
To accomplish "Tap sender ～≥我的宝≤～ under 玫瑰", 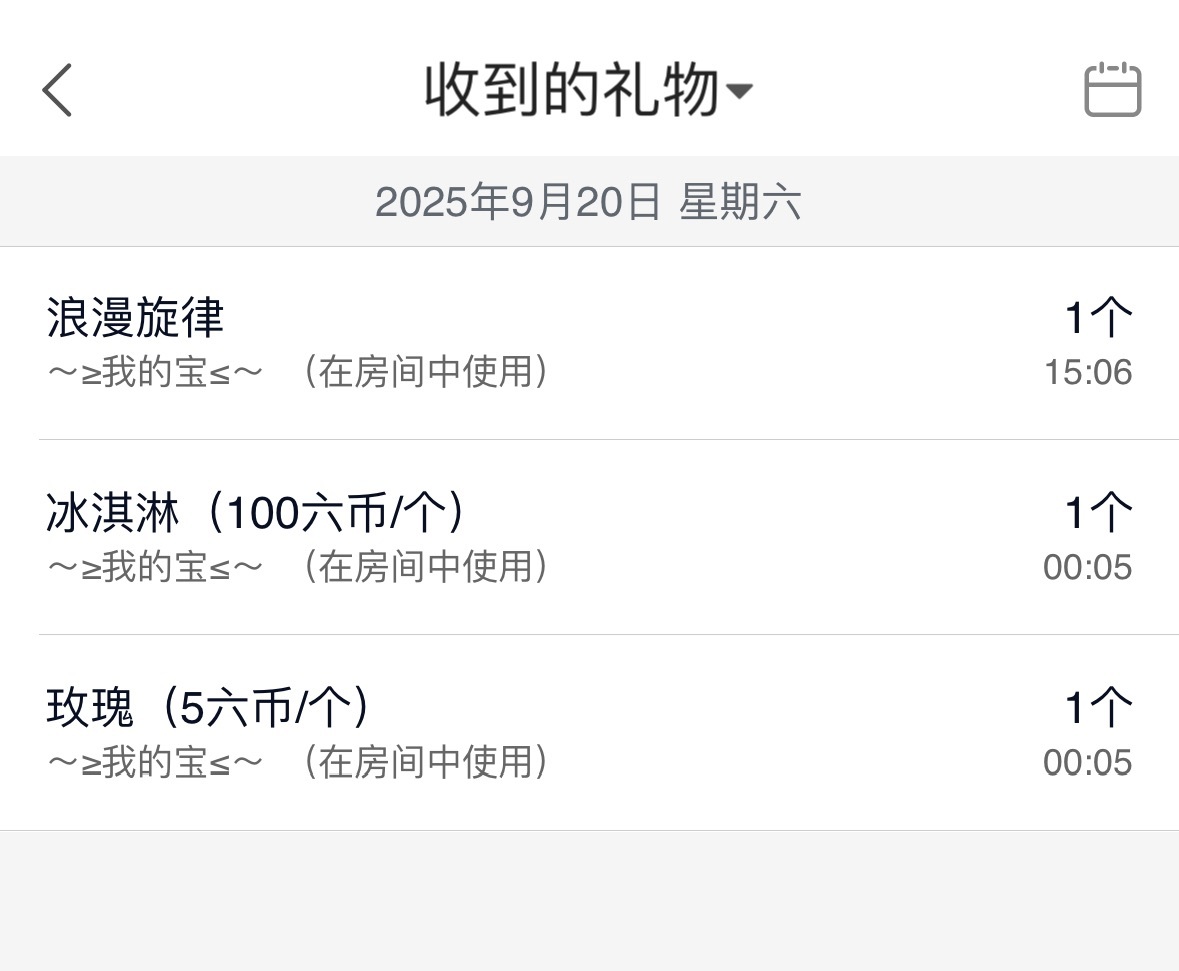I will pyautogui.click(x=155, y=762).
